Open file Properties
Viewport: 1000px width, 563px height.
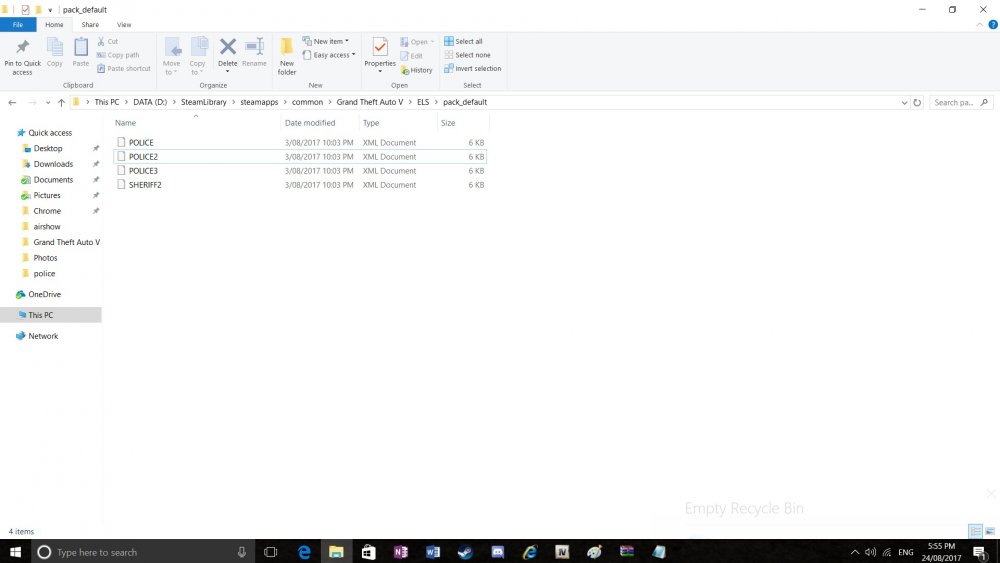coord(380,55)
